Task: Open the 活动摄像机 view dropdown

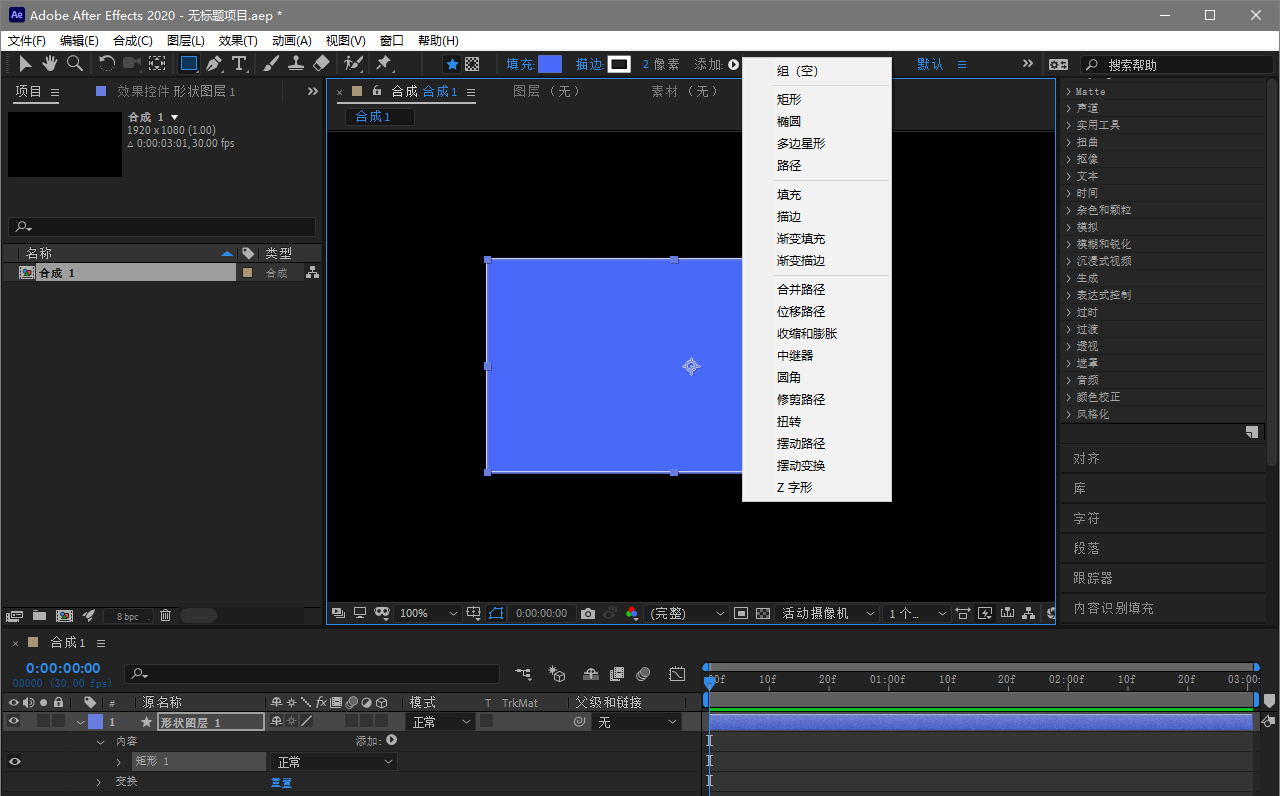Action: (829, 613)
